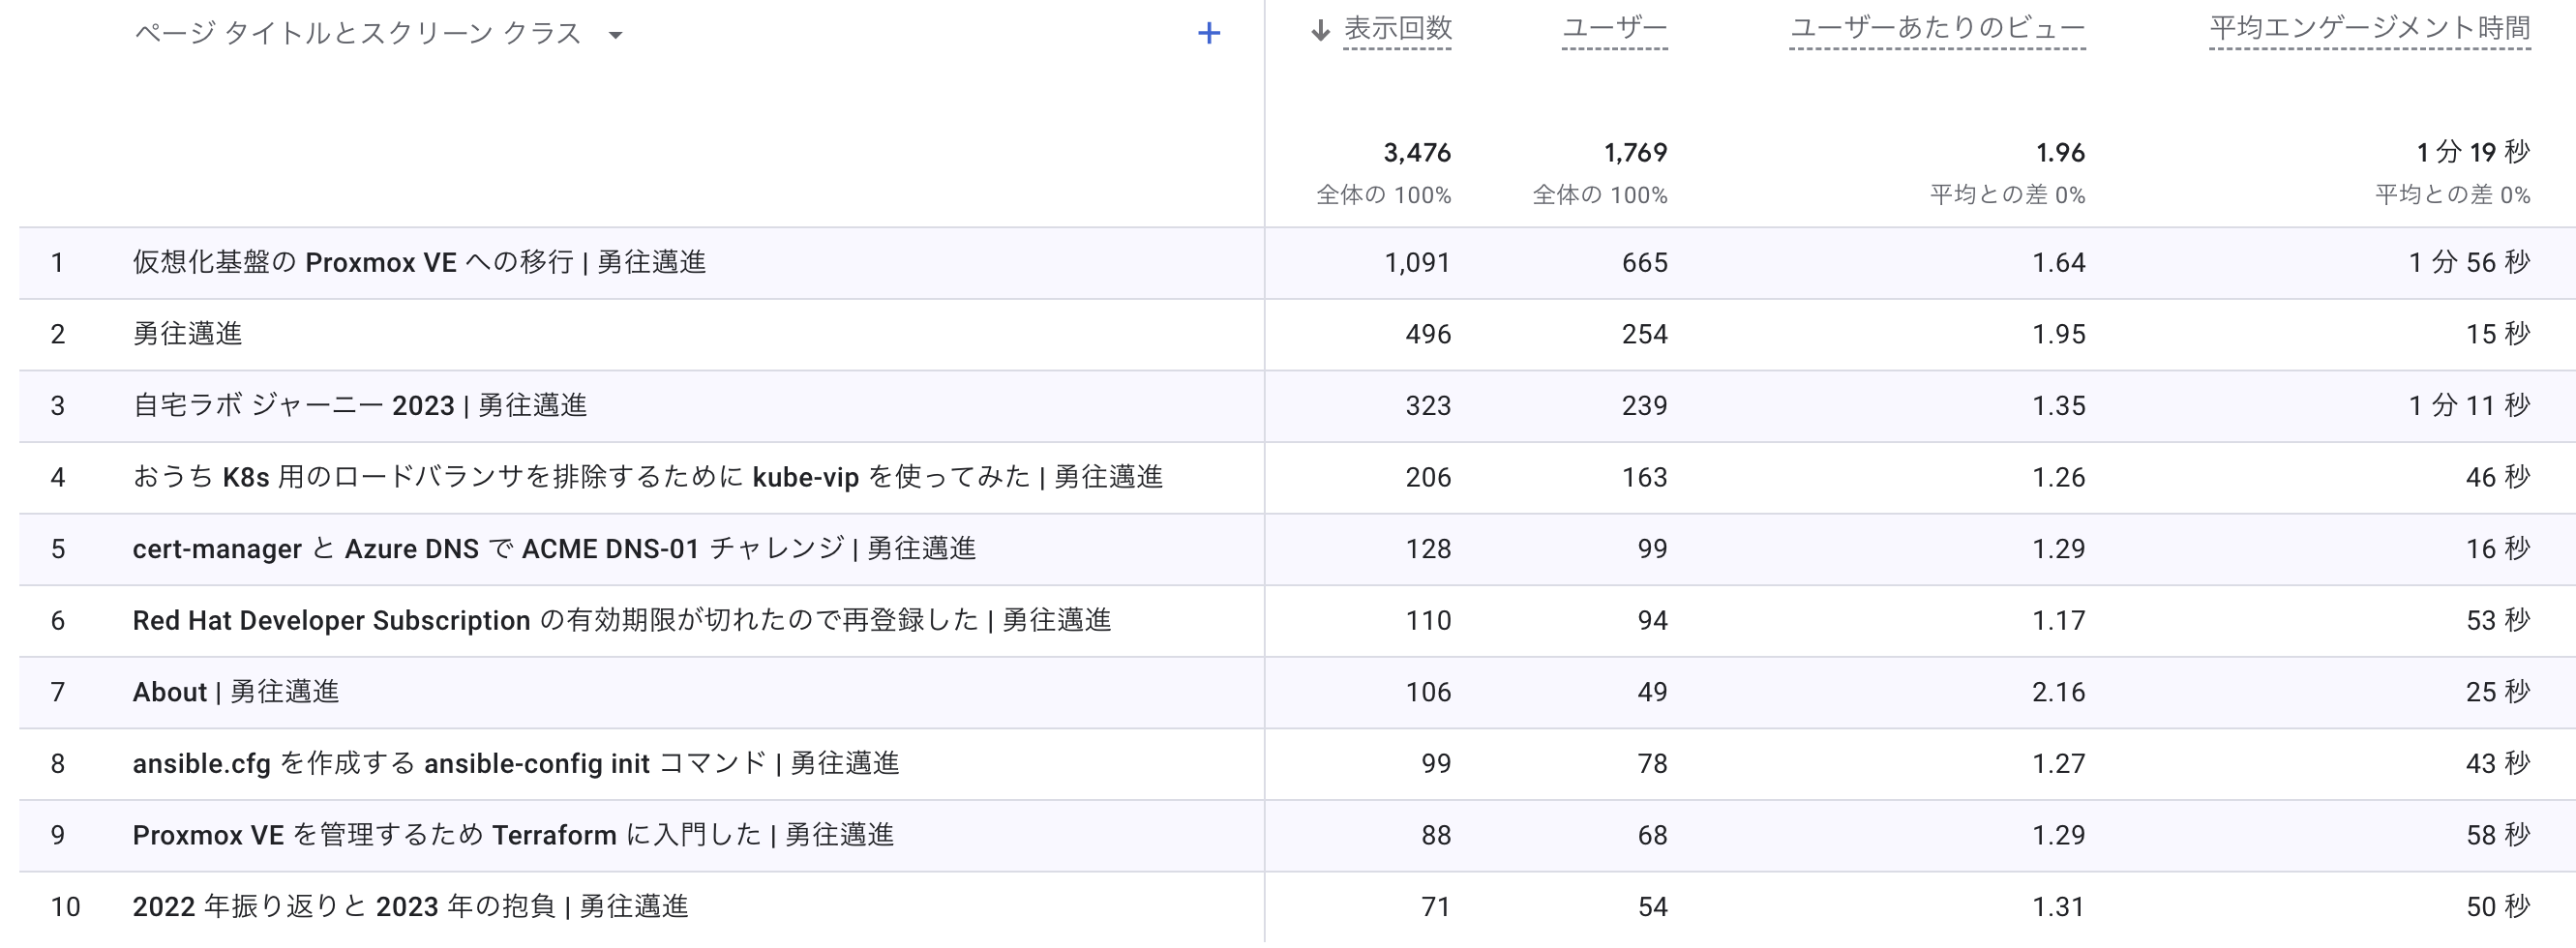Sort by ユーザーあたりのビュー column header
This screenshot has height=948, width=2576.
pos(1936,29)
